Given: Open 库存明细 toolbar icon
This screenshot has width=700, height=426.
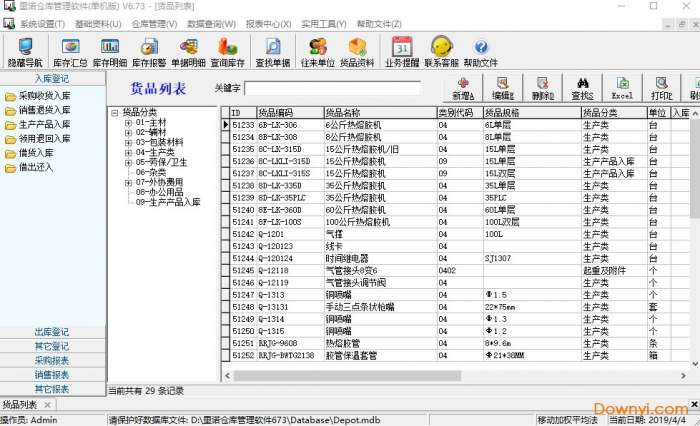Looking at the screenshot, I should [110, 53].
